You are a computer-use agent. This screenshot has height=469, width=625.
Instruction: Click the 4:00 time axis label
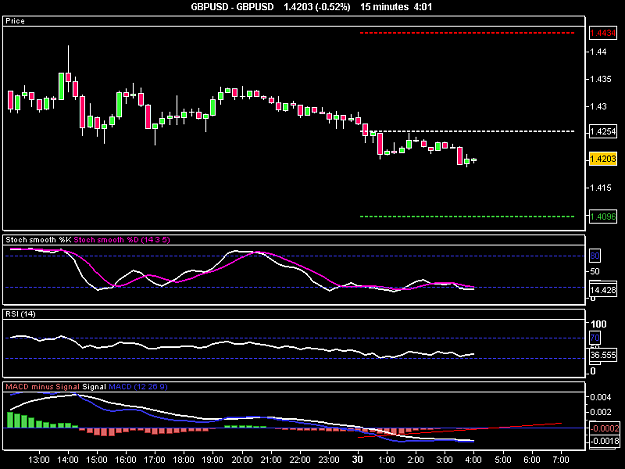click(x=473, y=460)
